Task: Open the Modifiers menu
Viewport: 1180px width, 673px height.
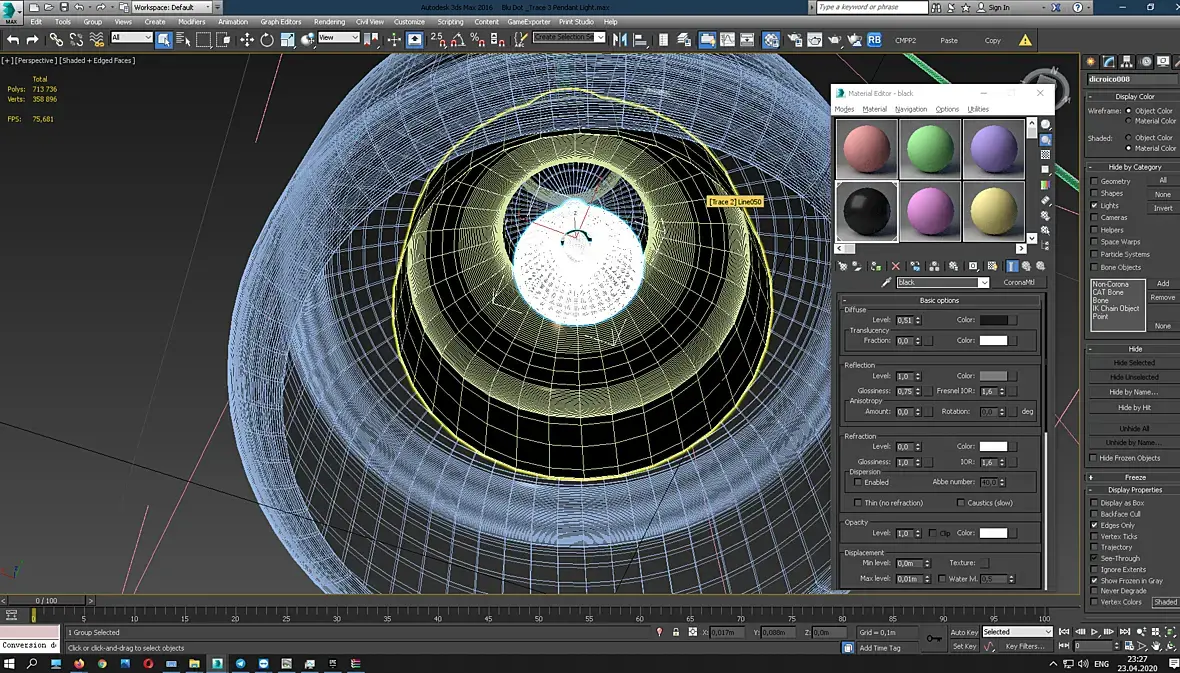Action: [x=191, y=21]
